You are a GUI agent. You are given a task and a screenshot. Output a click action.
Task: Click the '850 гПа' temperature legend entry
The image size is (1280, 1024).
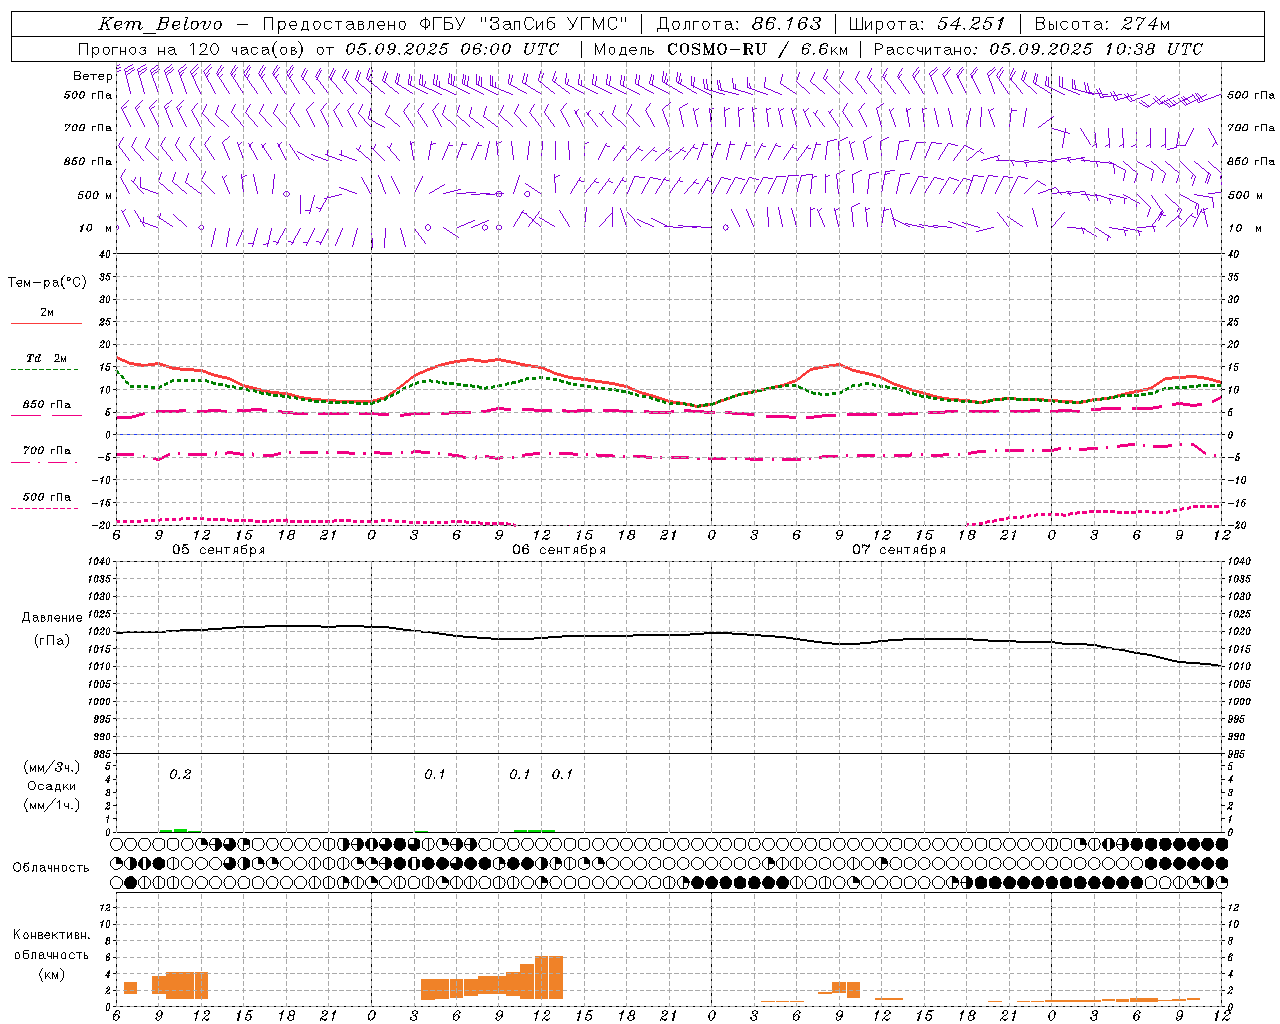tap(47, 405)
